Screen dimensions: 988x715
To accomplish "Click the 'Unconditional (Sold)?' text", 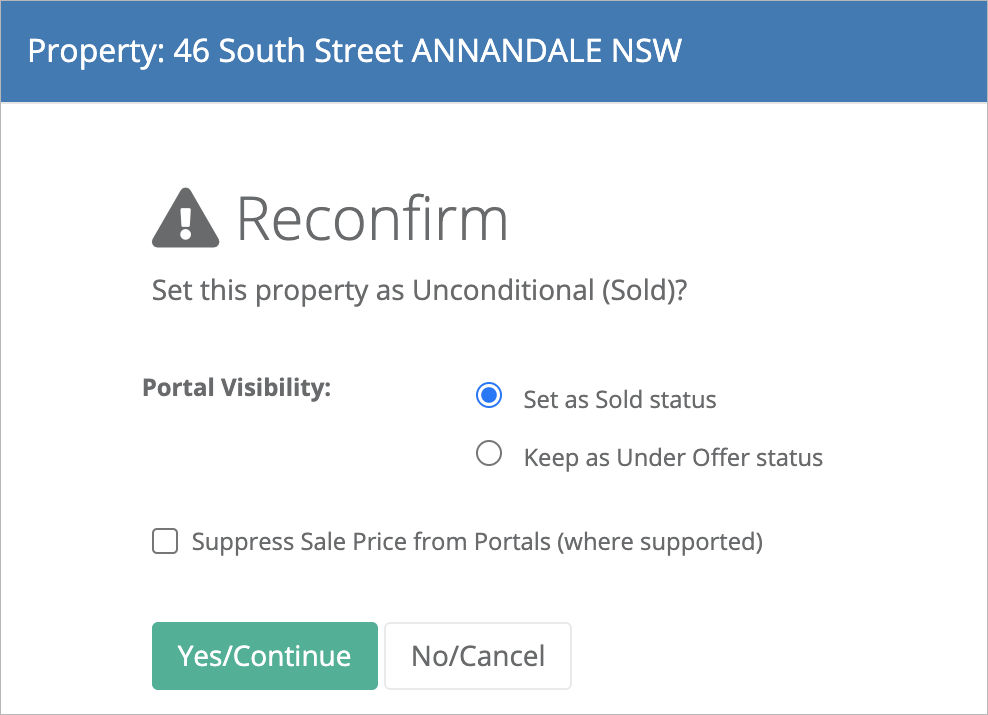I will pyautogui.click(x=549, y=291).
